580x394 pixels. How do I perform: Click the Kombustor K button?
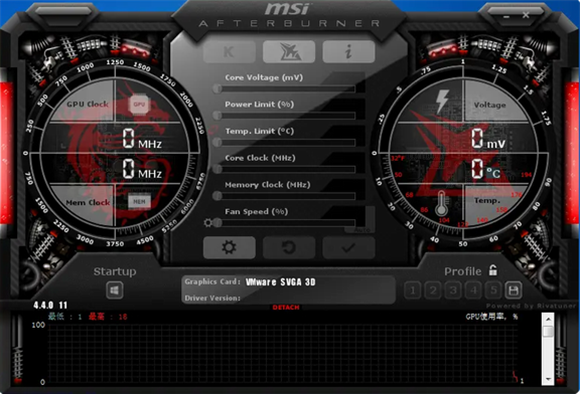pos(229,52)
